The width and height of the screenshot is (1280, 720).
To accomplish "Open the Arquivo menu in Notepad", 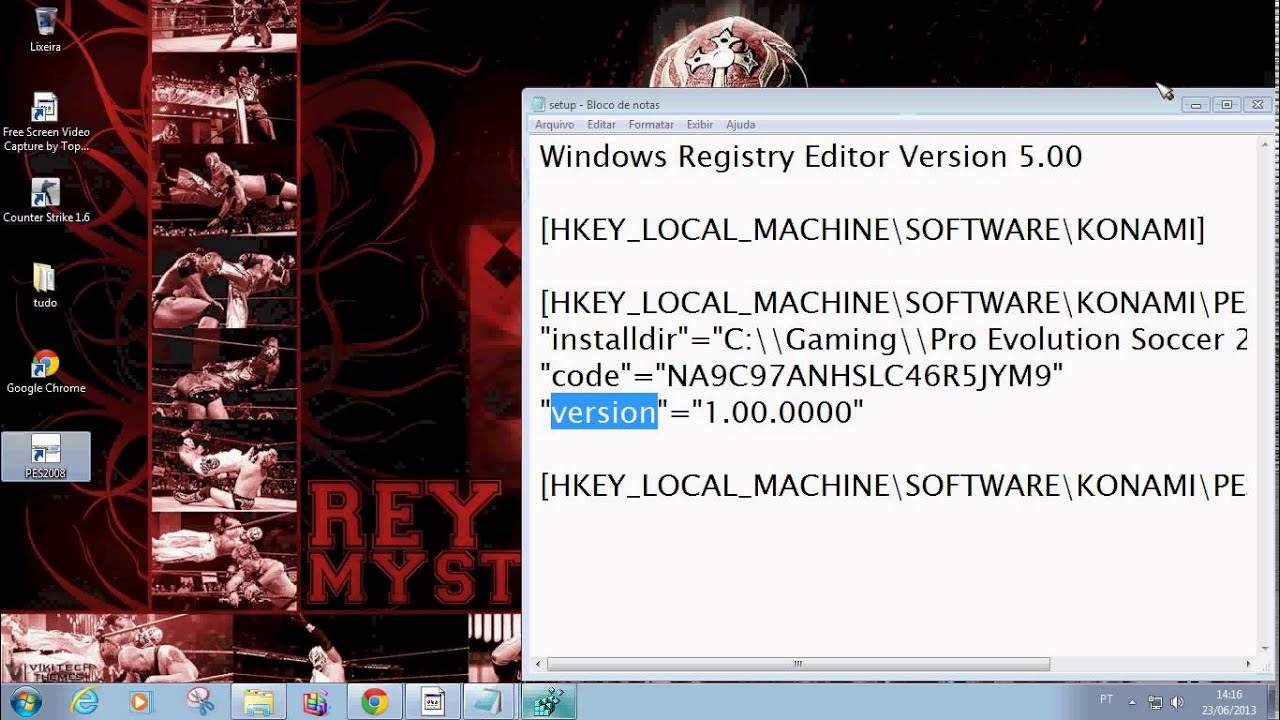I will coord(554,125).
